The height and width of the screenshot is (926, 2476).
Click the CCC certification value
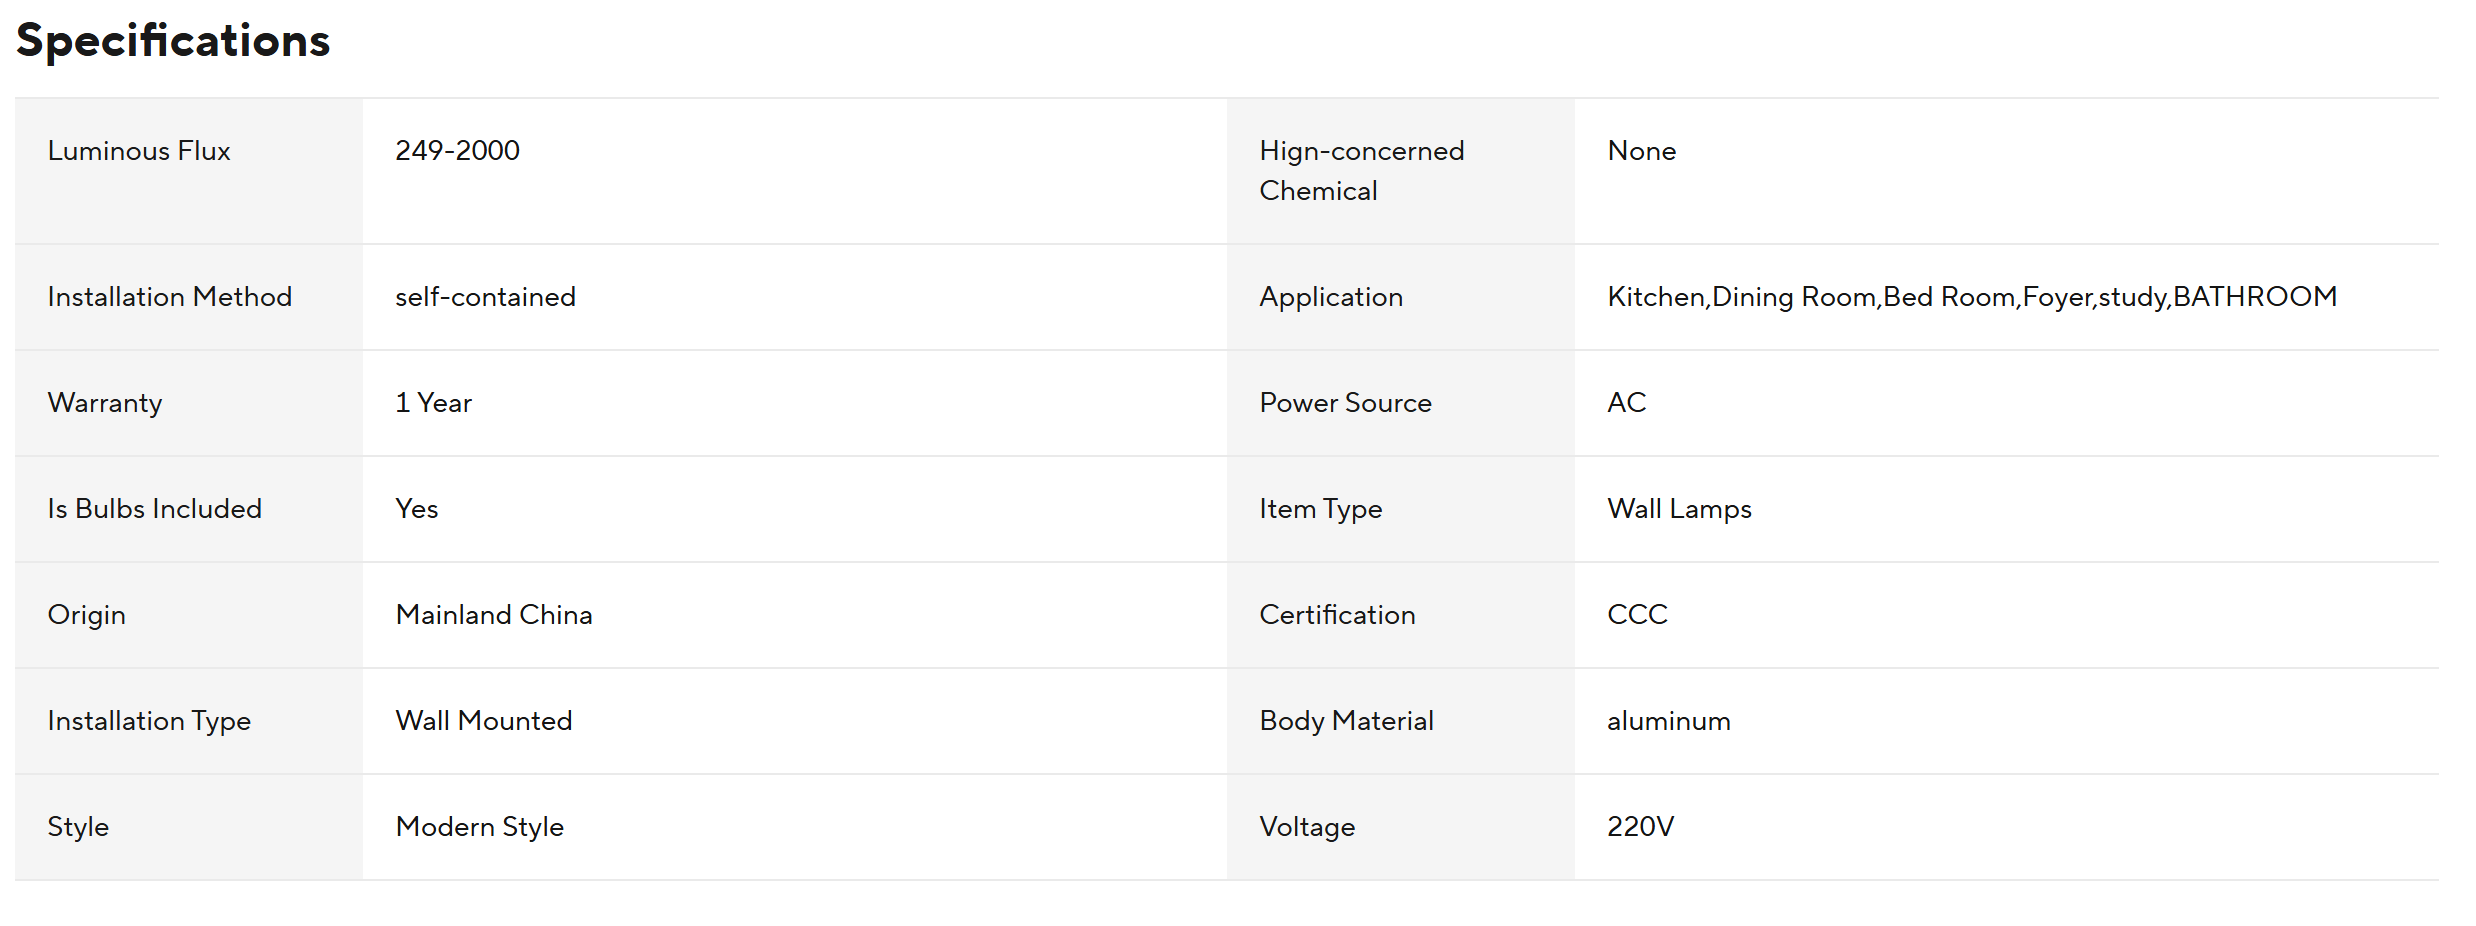pos(1638,615)
